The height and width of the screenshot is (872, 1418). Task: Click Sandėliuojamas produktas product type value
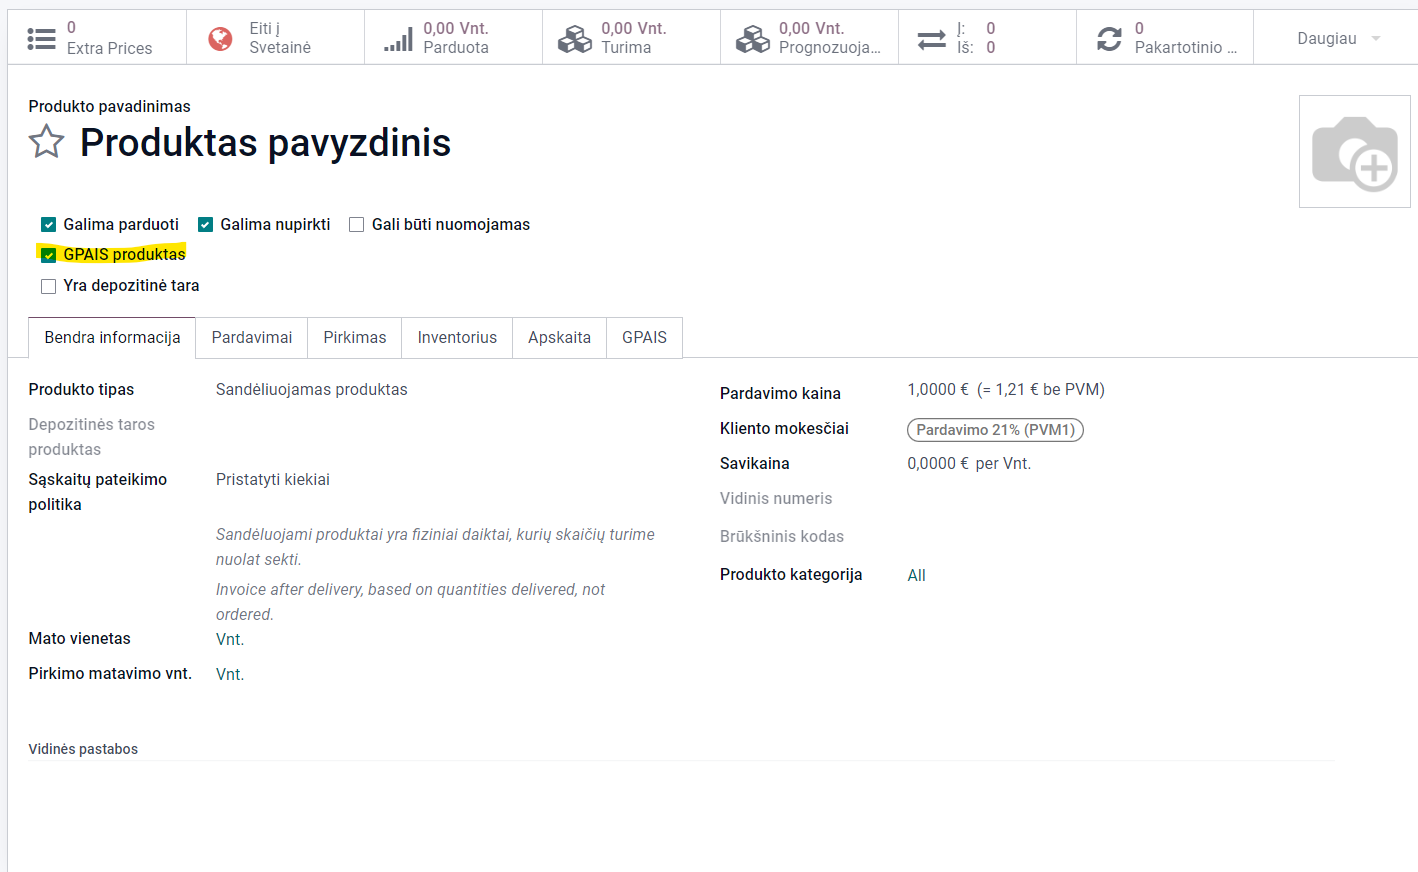click(x=312, y=390)
